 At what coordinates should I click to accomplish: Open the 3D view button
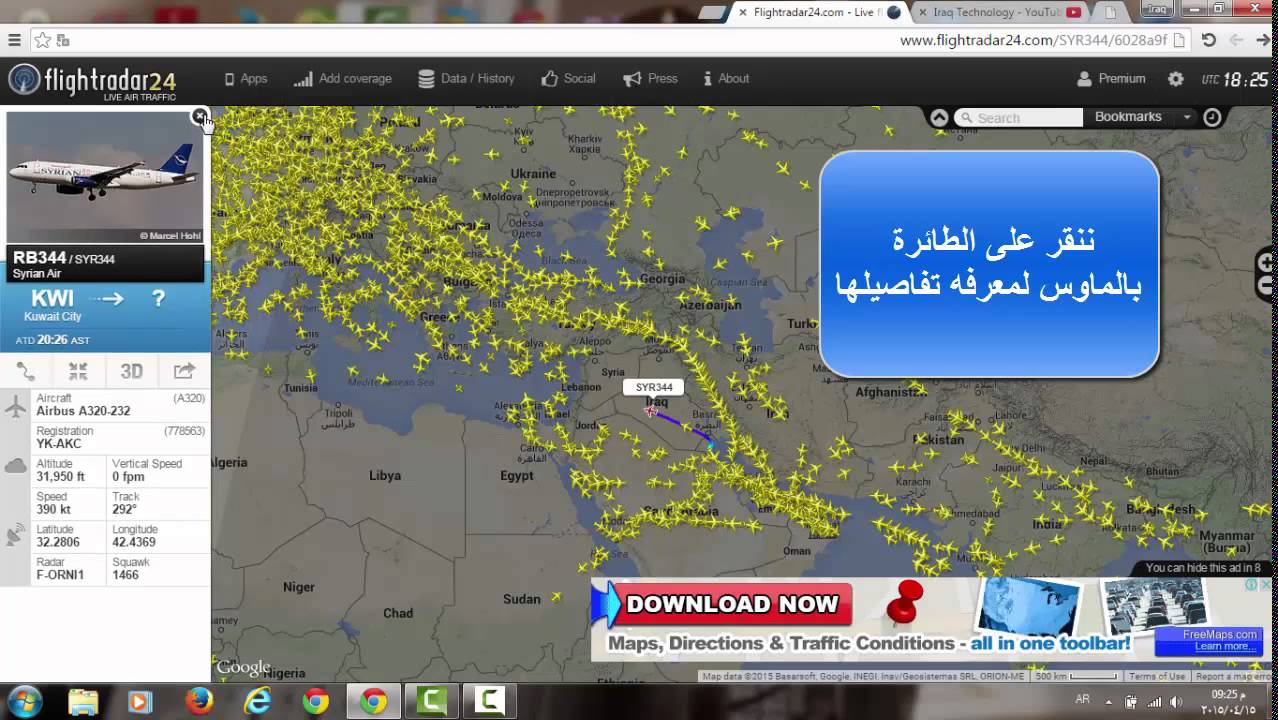pos(131,372)
